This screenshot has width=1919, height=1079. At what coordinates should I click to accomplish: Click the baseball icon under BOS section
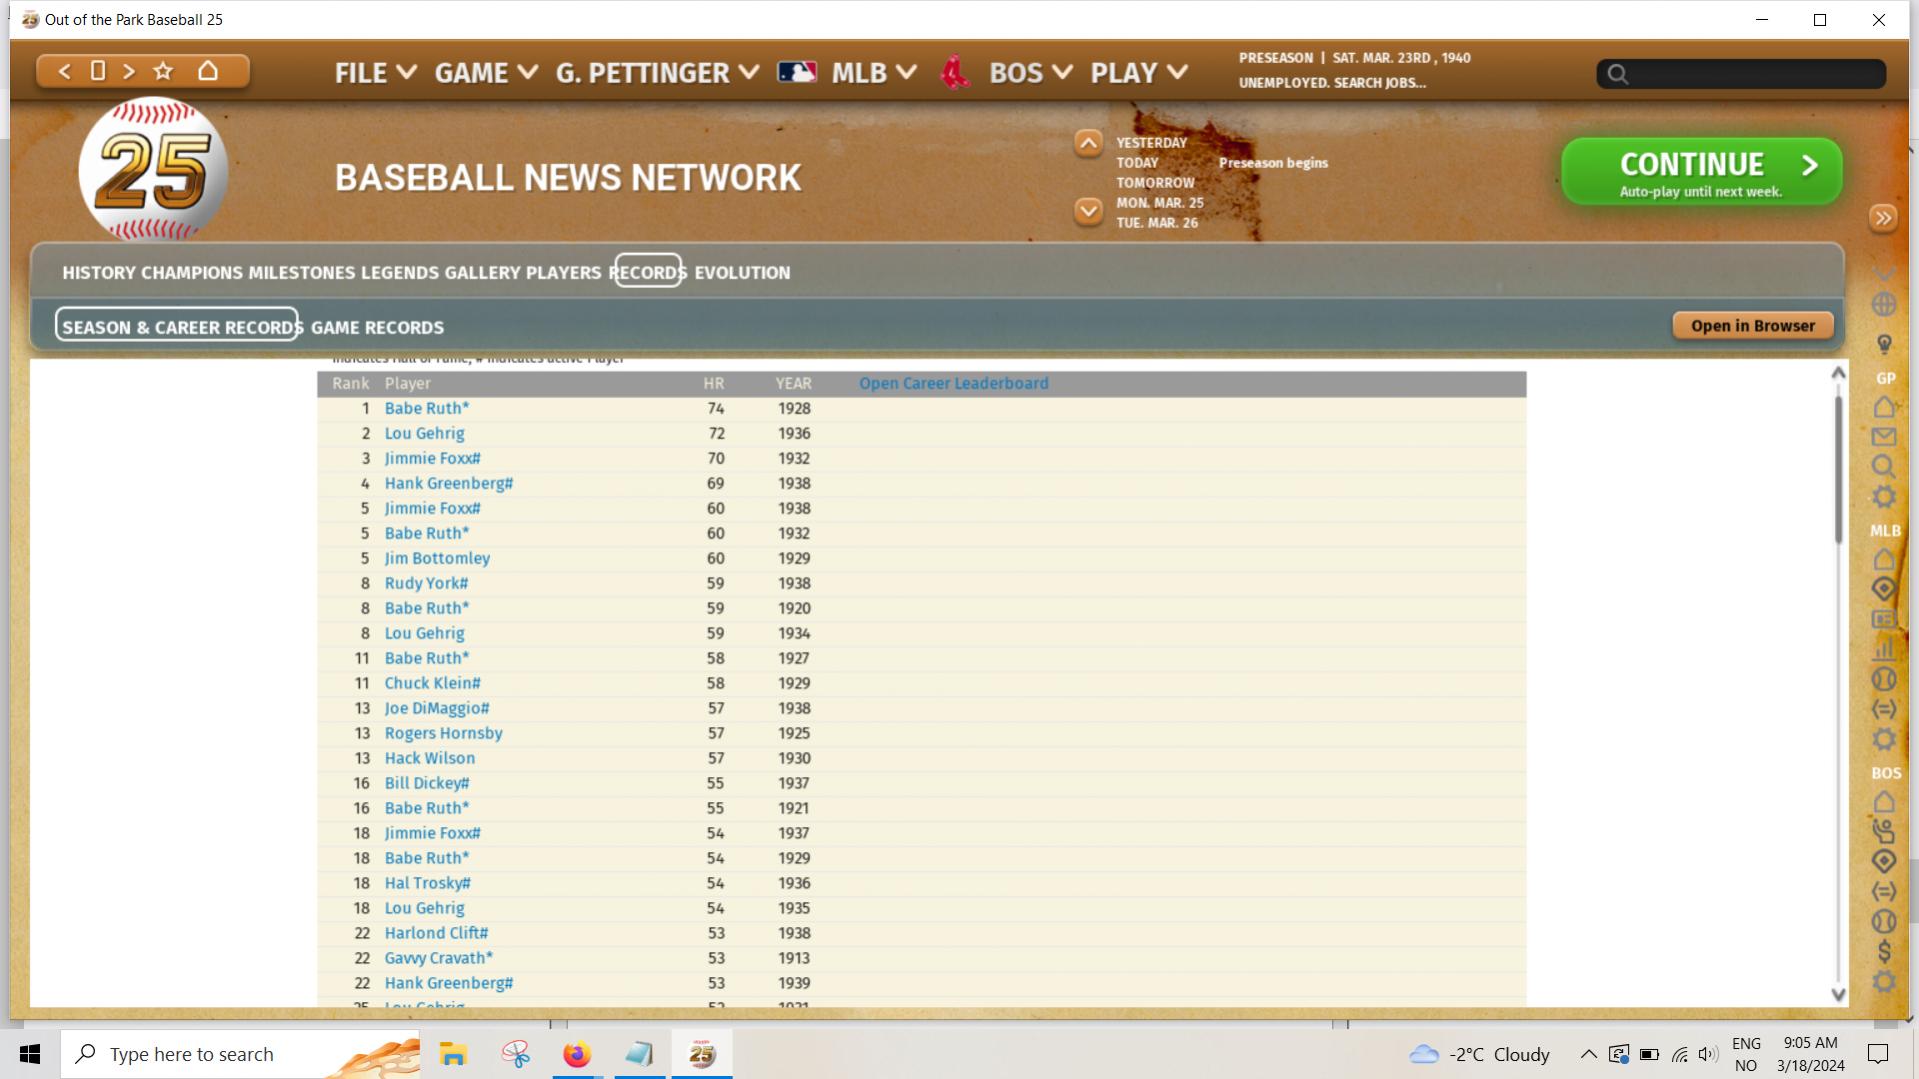click(1884, 921)
